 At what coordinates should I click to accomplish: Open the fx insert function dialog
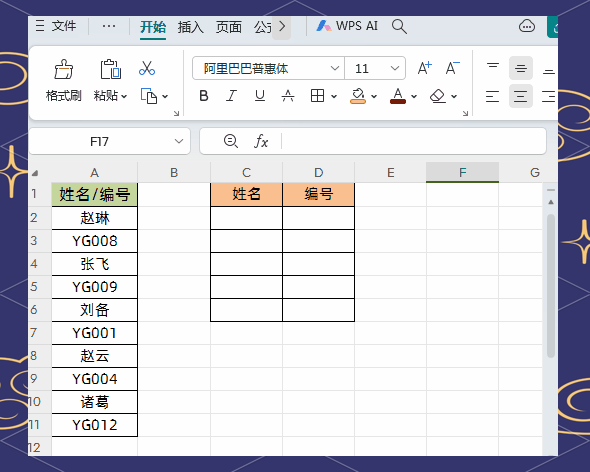pyautogui.click(x=261, y=142)
